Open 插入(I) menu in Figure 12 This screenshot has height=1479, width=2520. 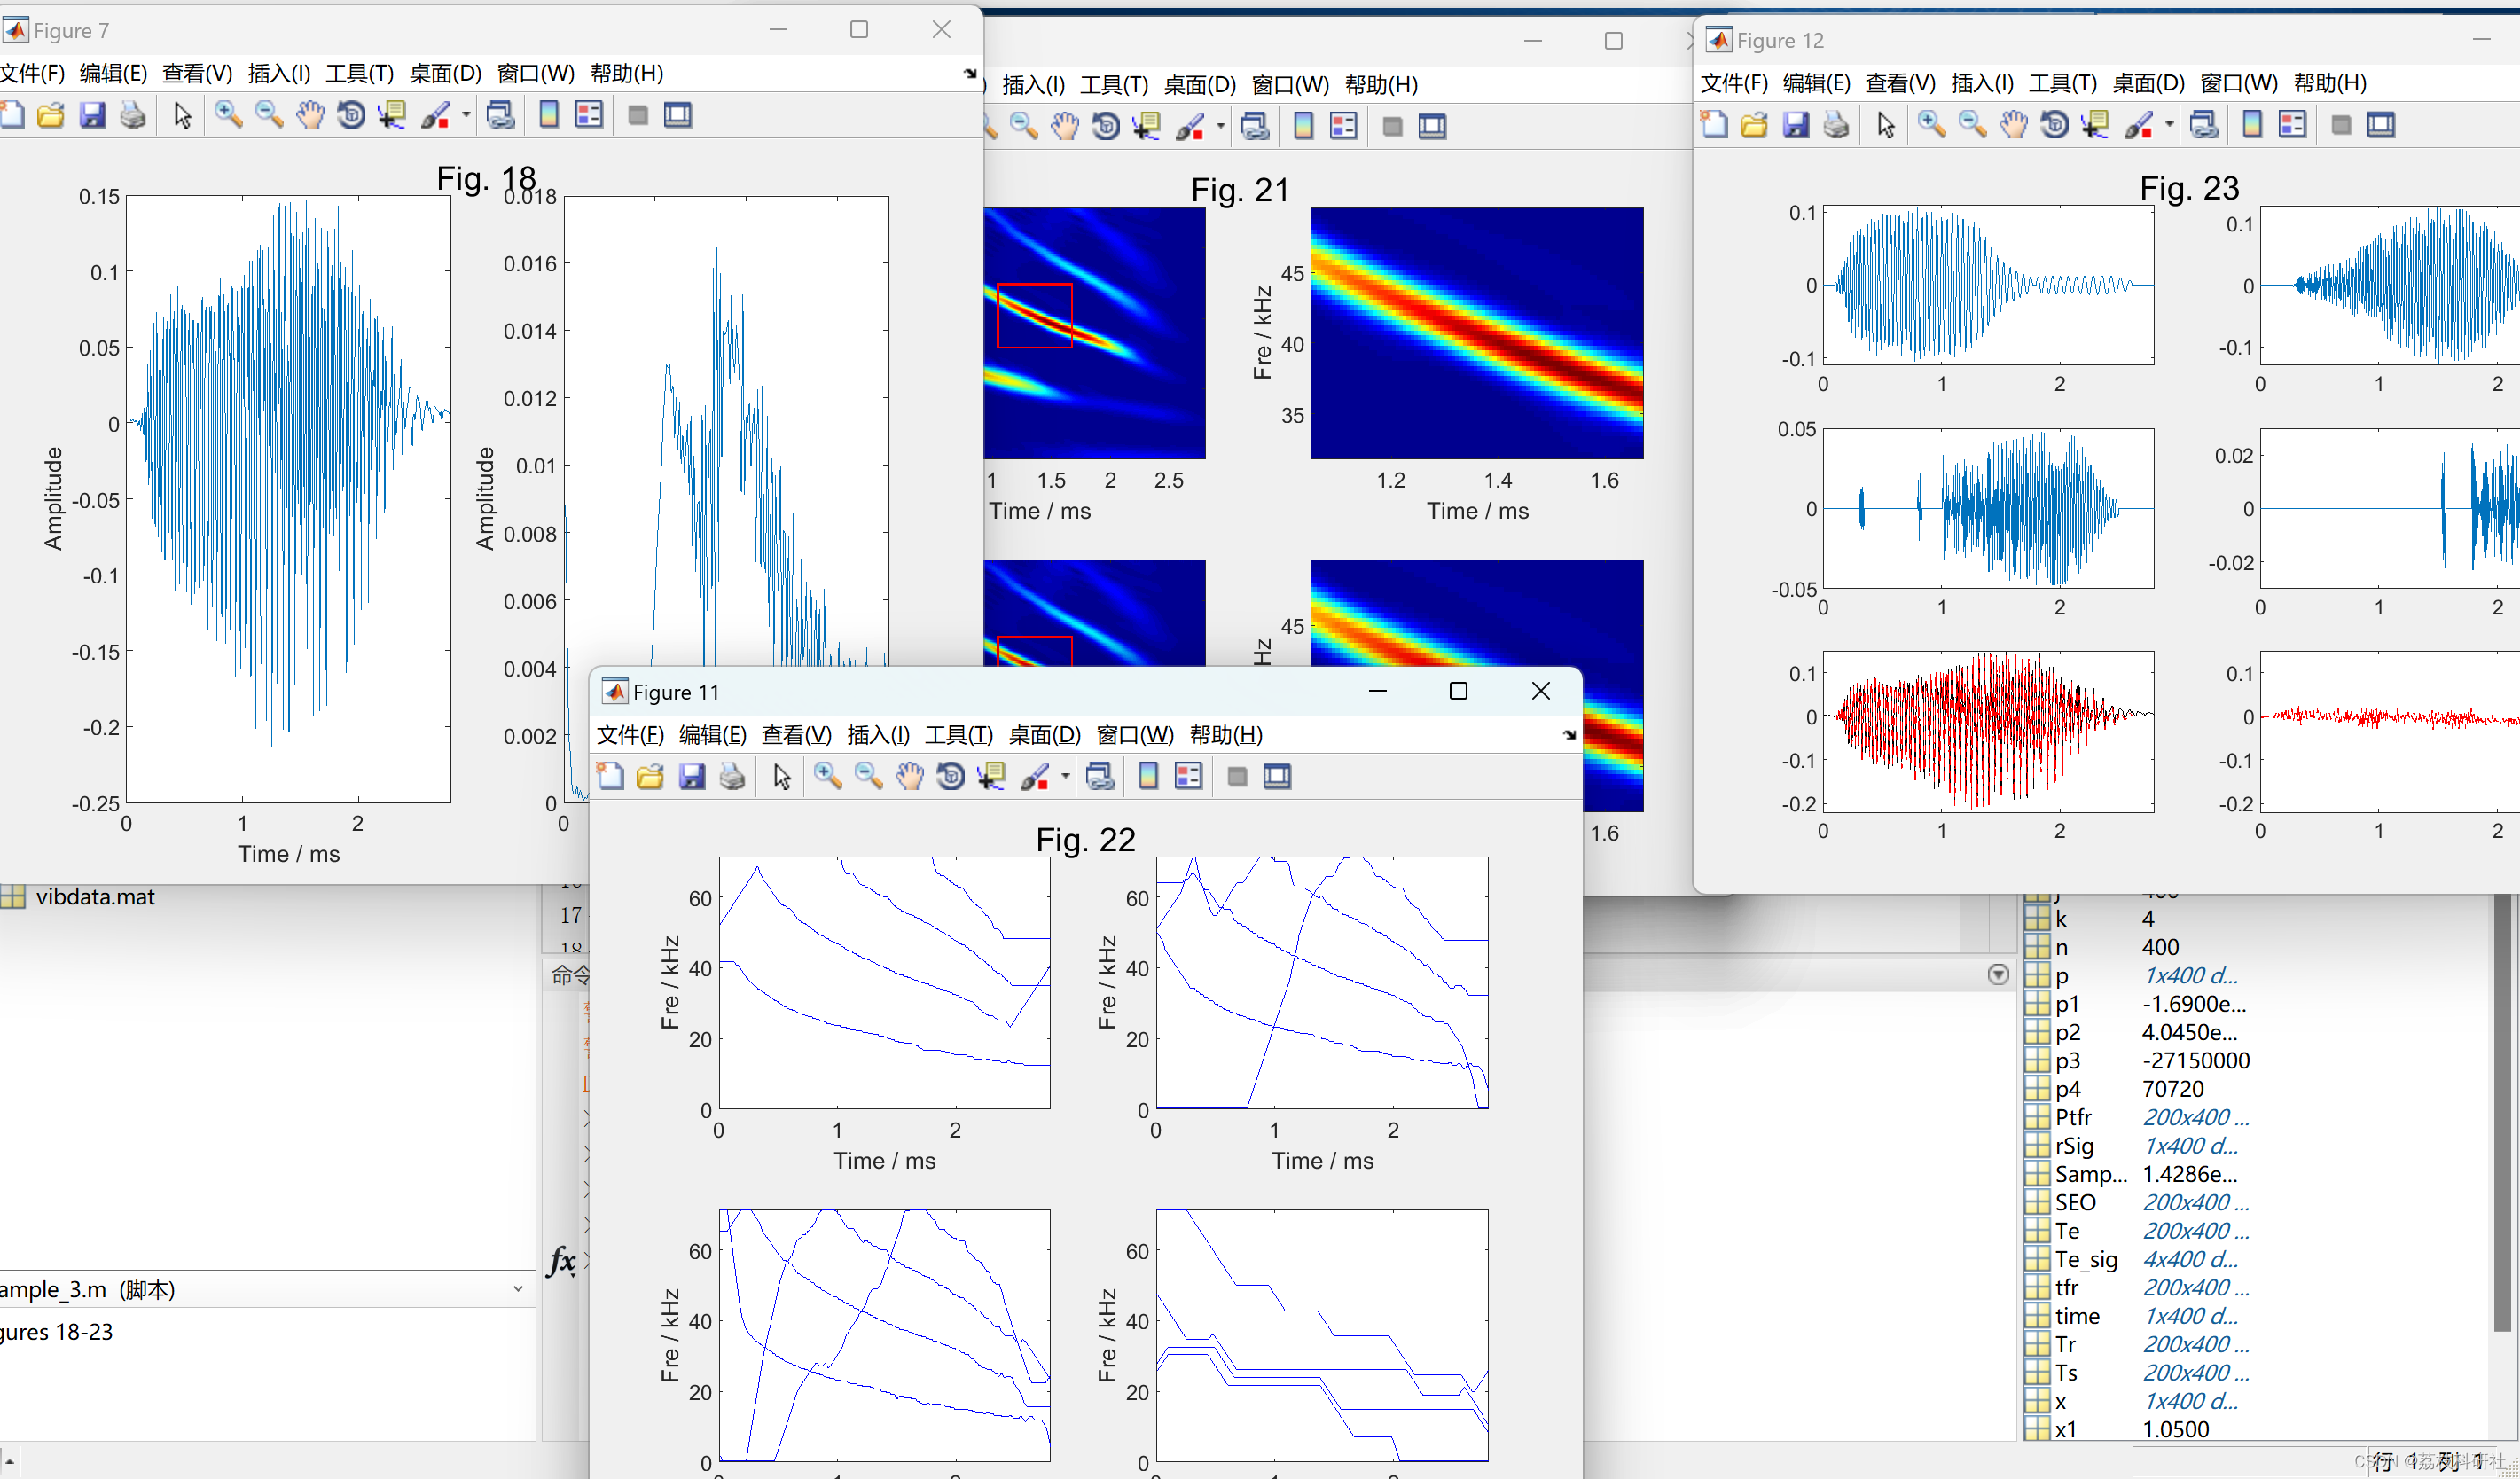1981,83
